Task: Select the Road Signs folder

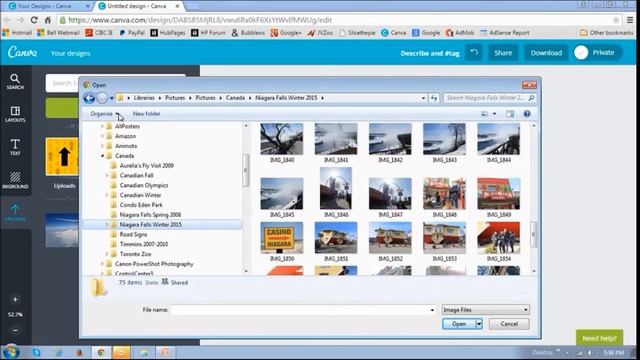Action: (133, 234)
